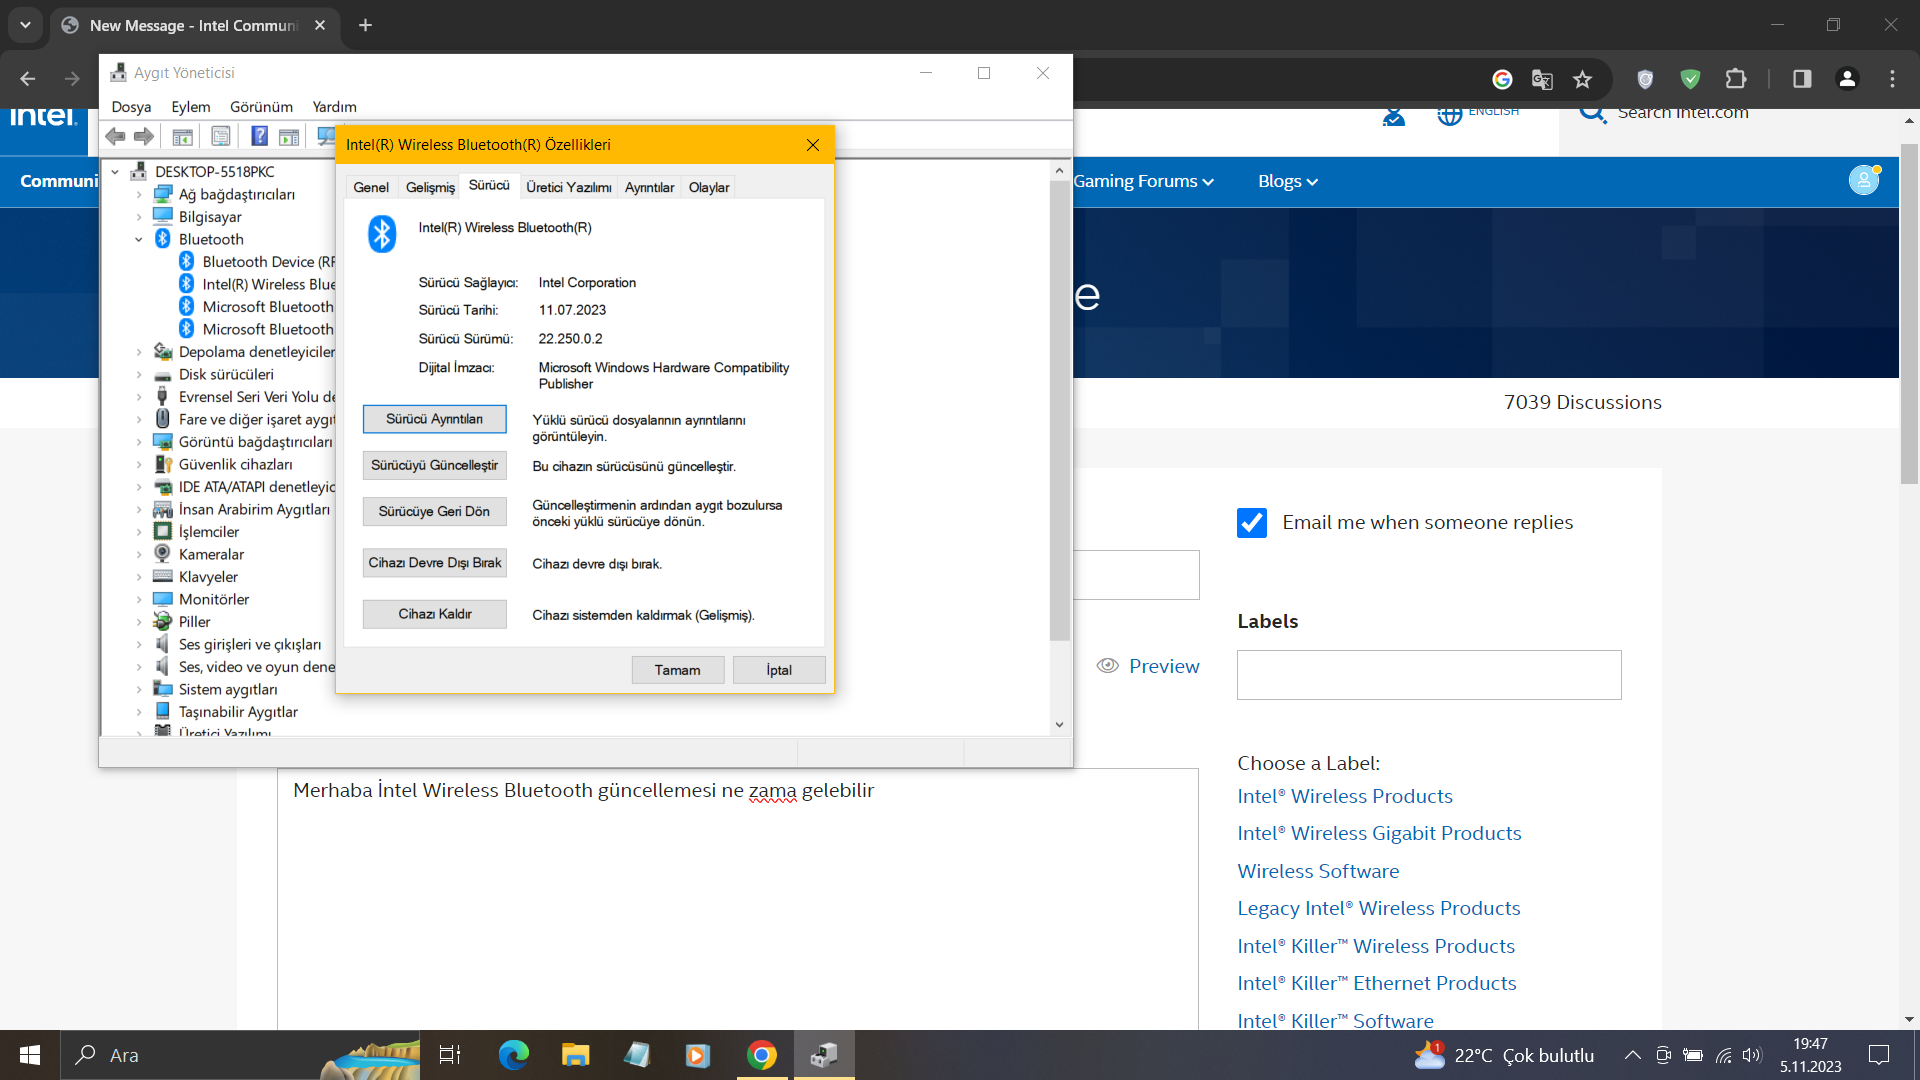Click the Labels input field
Screen dimensions: 1920x1080
(x=1428, y=675)
